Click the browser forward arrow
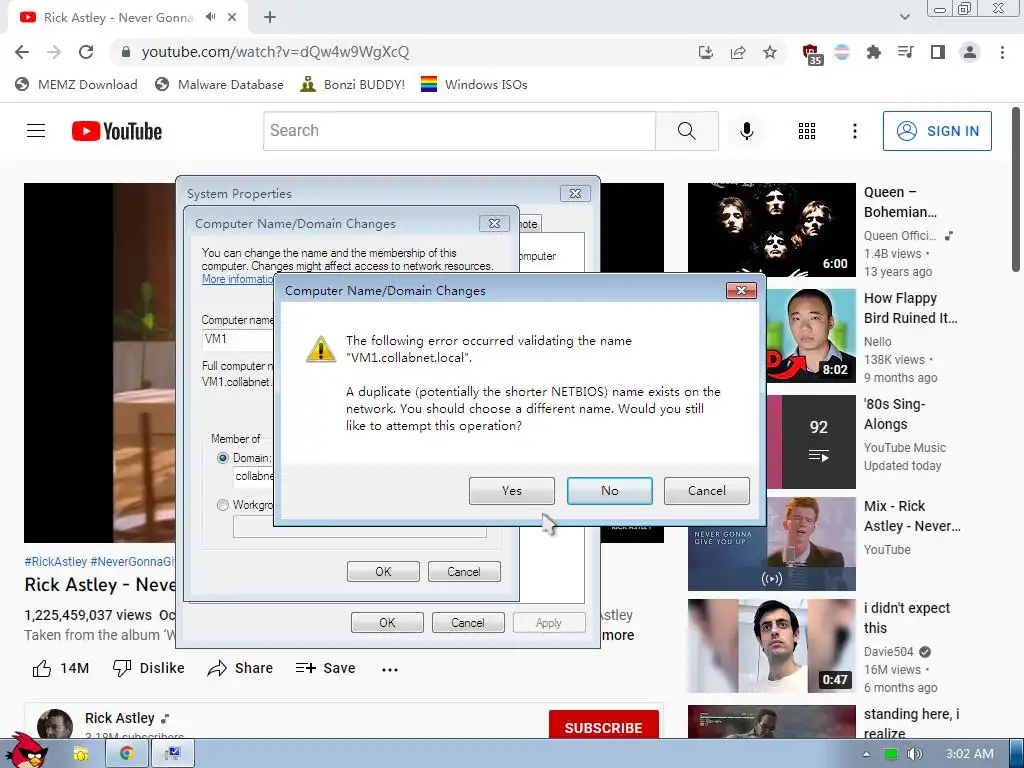 pyautogui.click(x=54, y=52)
